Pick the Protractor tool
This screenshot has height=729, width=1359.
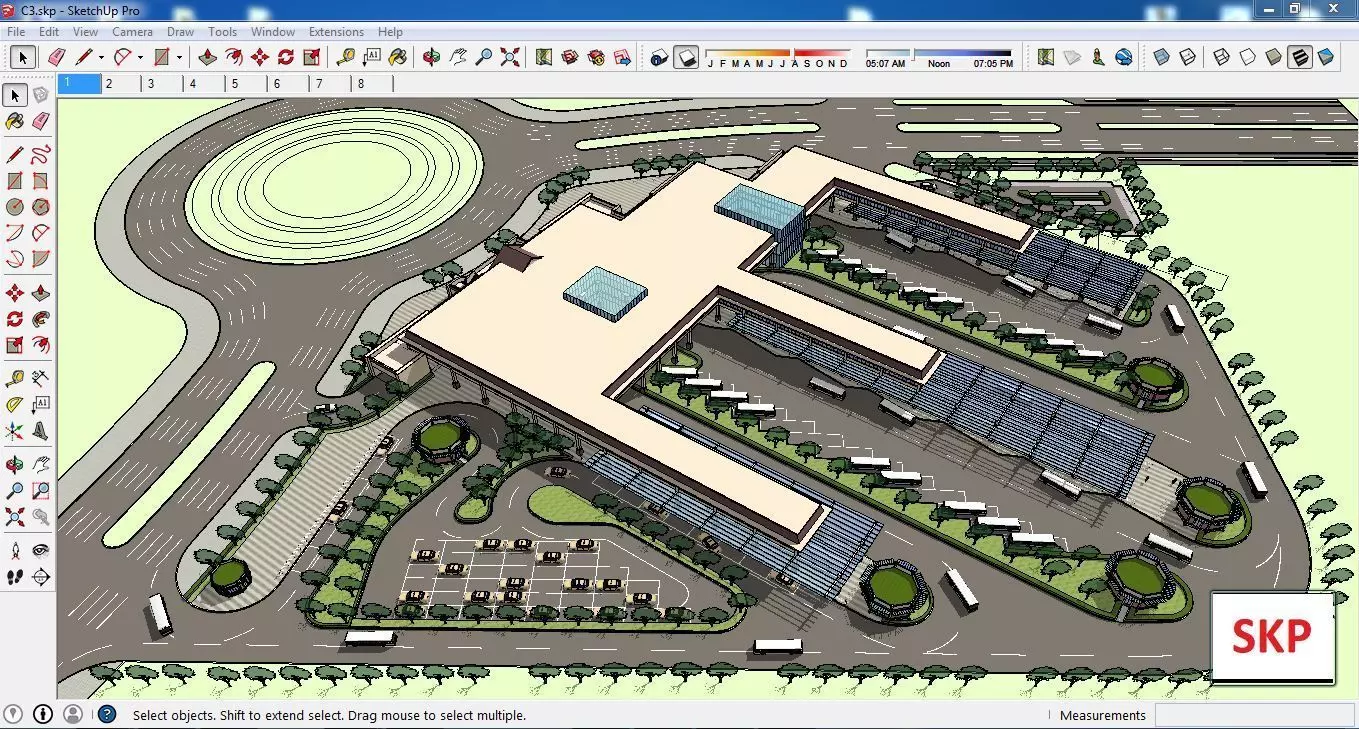15,405
